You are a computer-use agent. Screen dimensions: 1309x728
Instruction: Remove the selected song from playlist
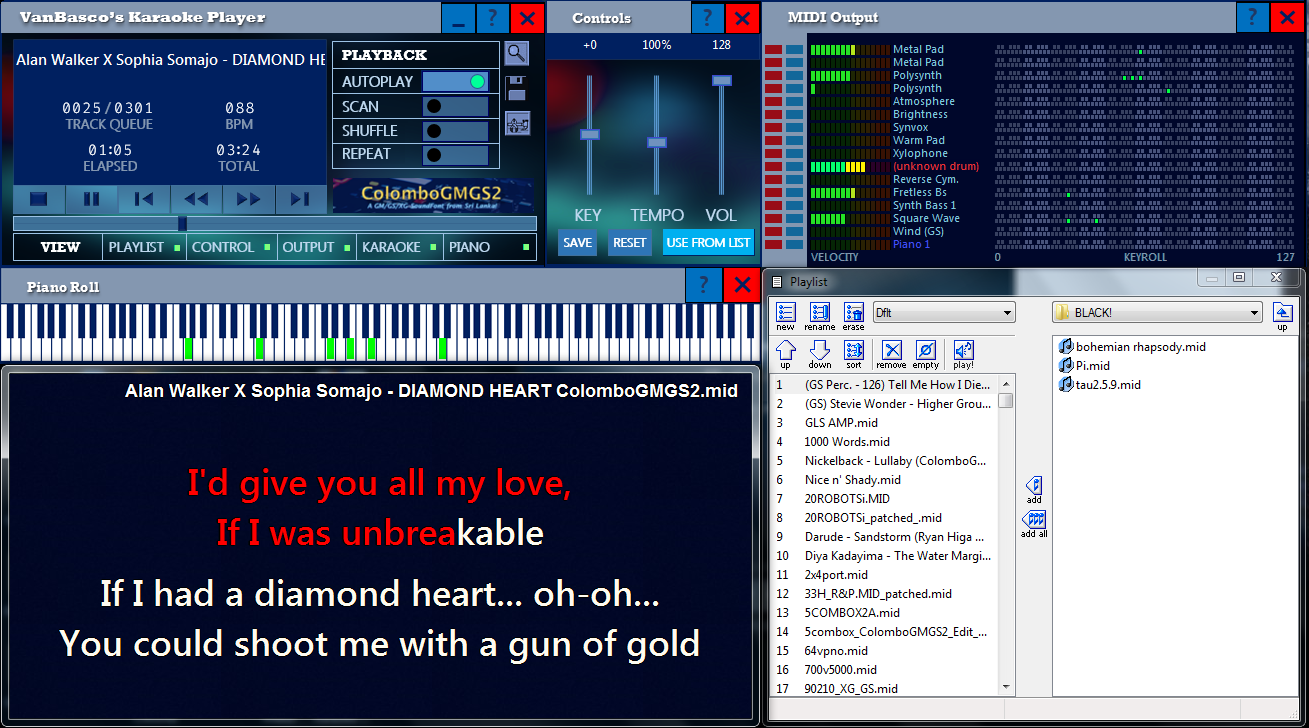(891, 354)
